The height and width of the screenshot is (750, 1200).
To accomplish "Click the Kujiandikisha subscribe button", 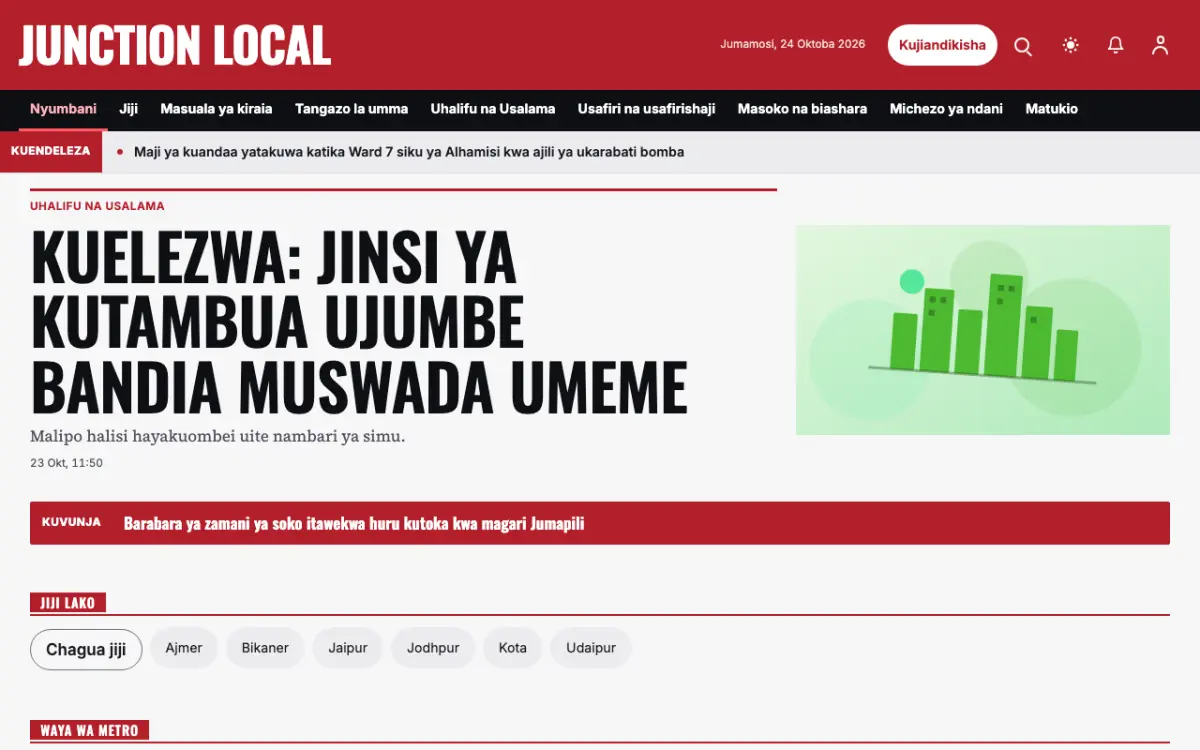I will (942, 45).
